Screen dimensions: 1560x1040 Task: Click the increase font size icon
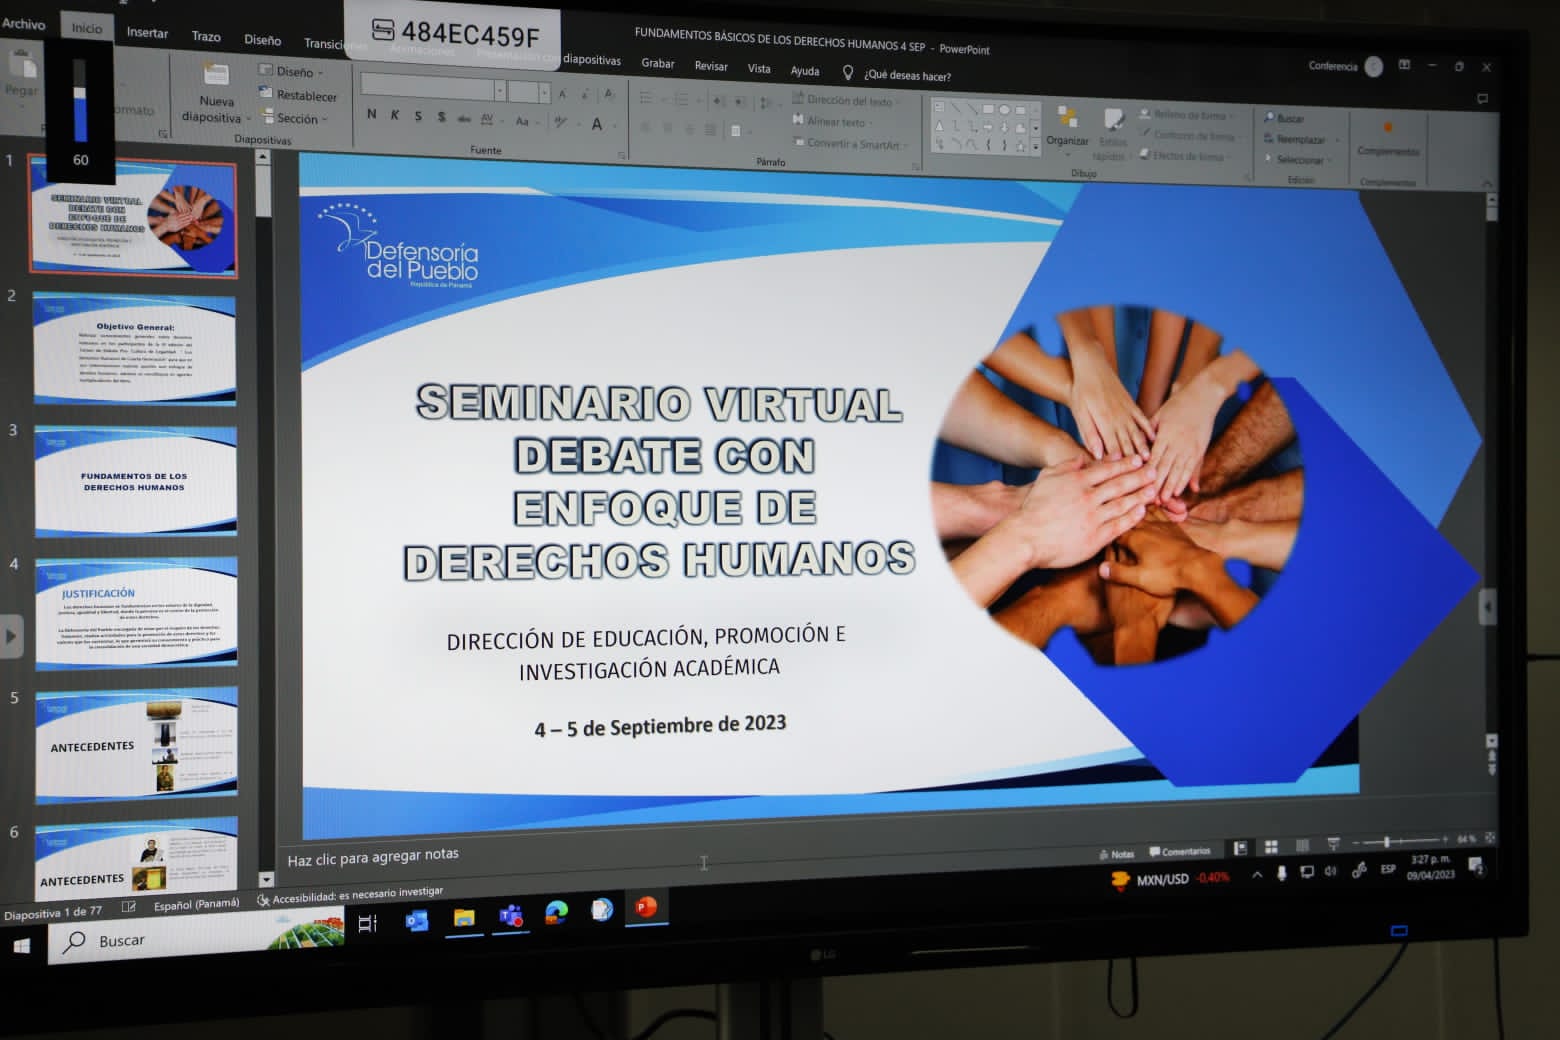pyautogui.click(x=563, y=94)
